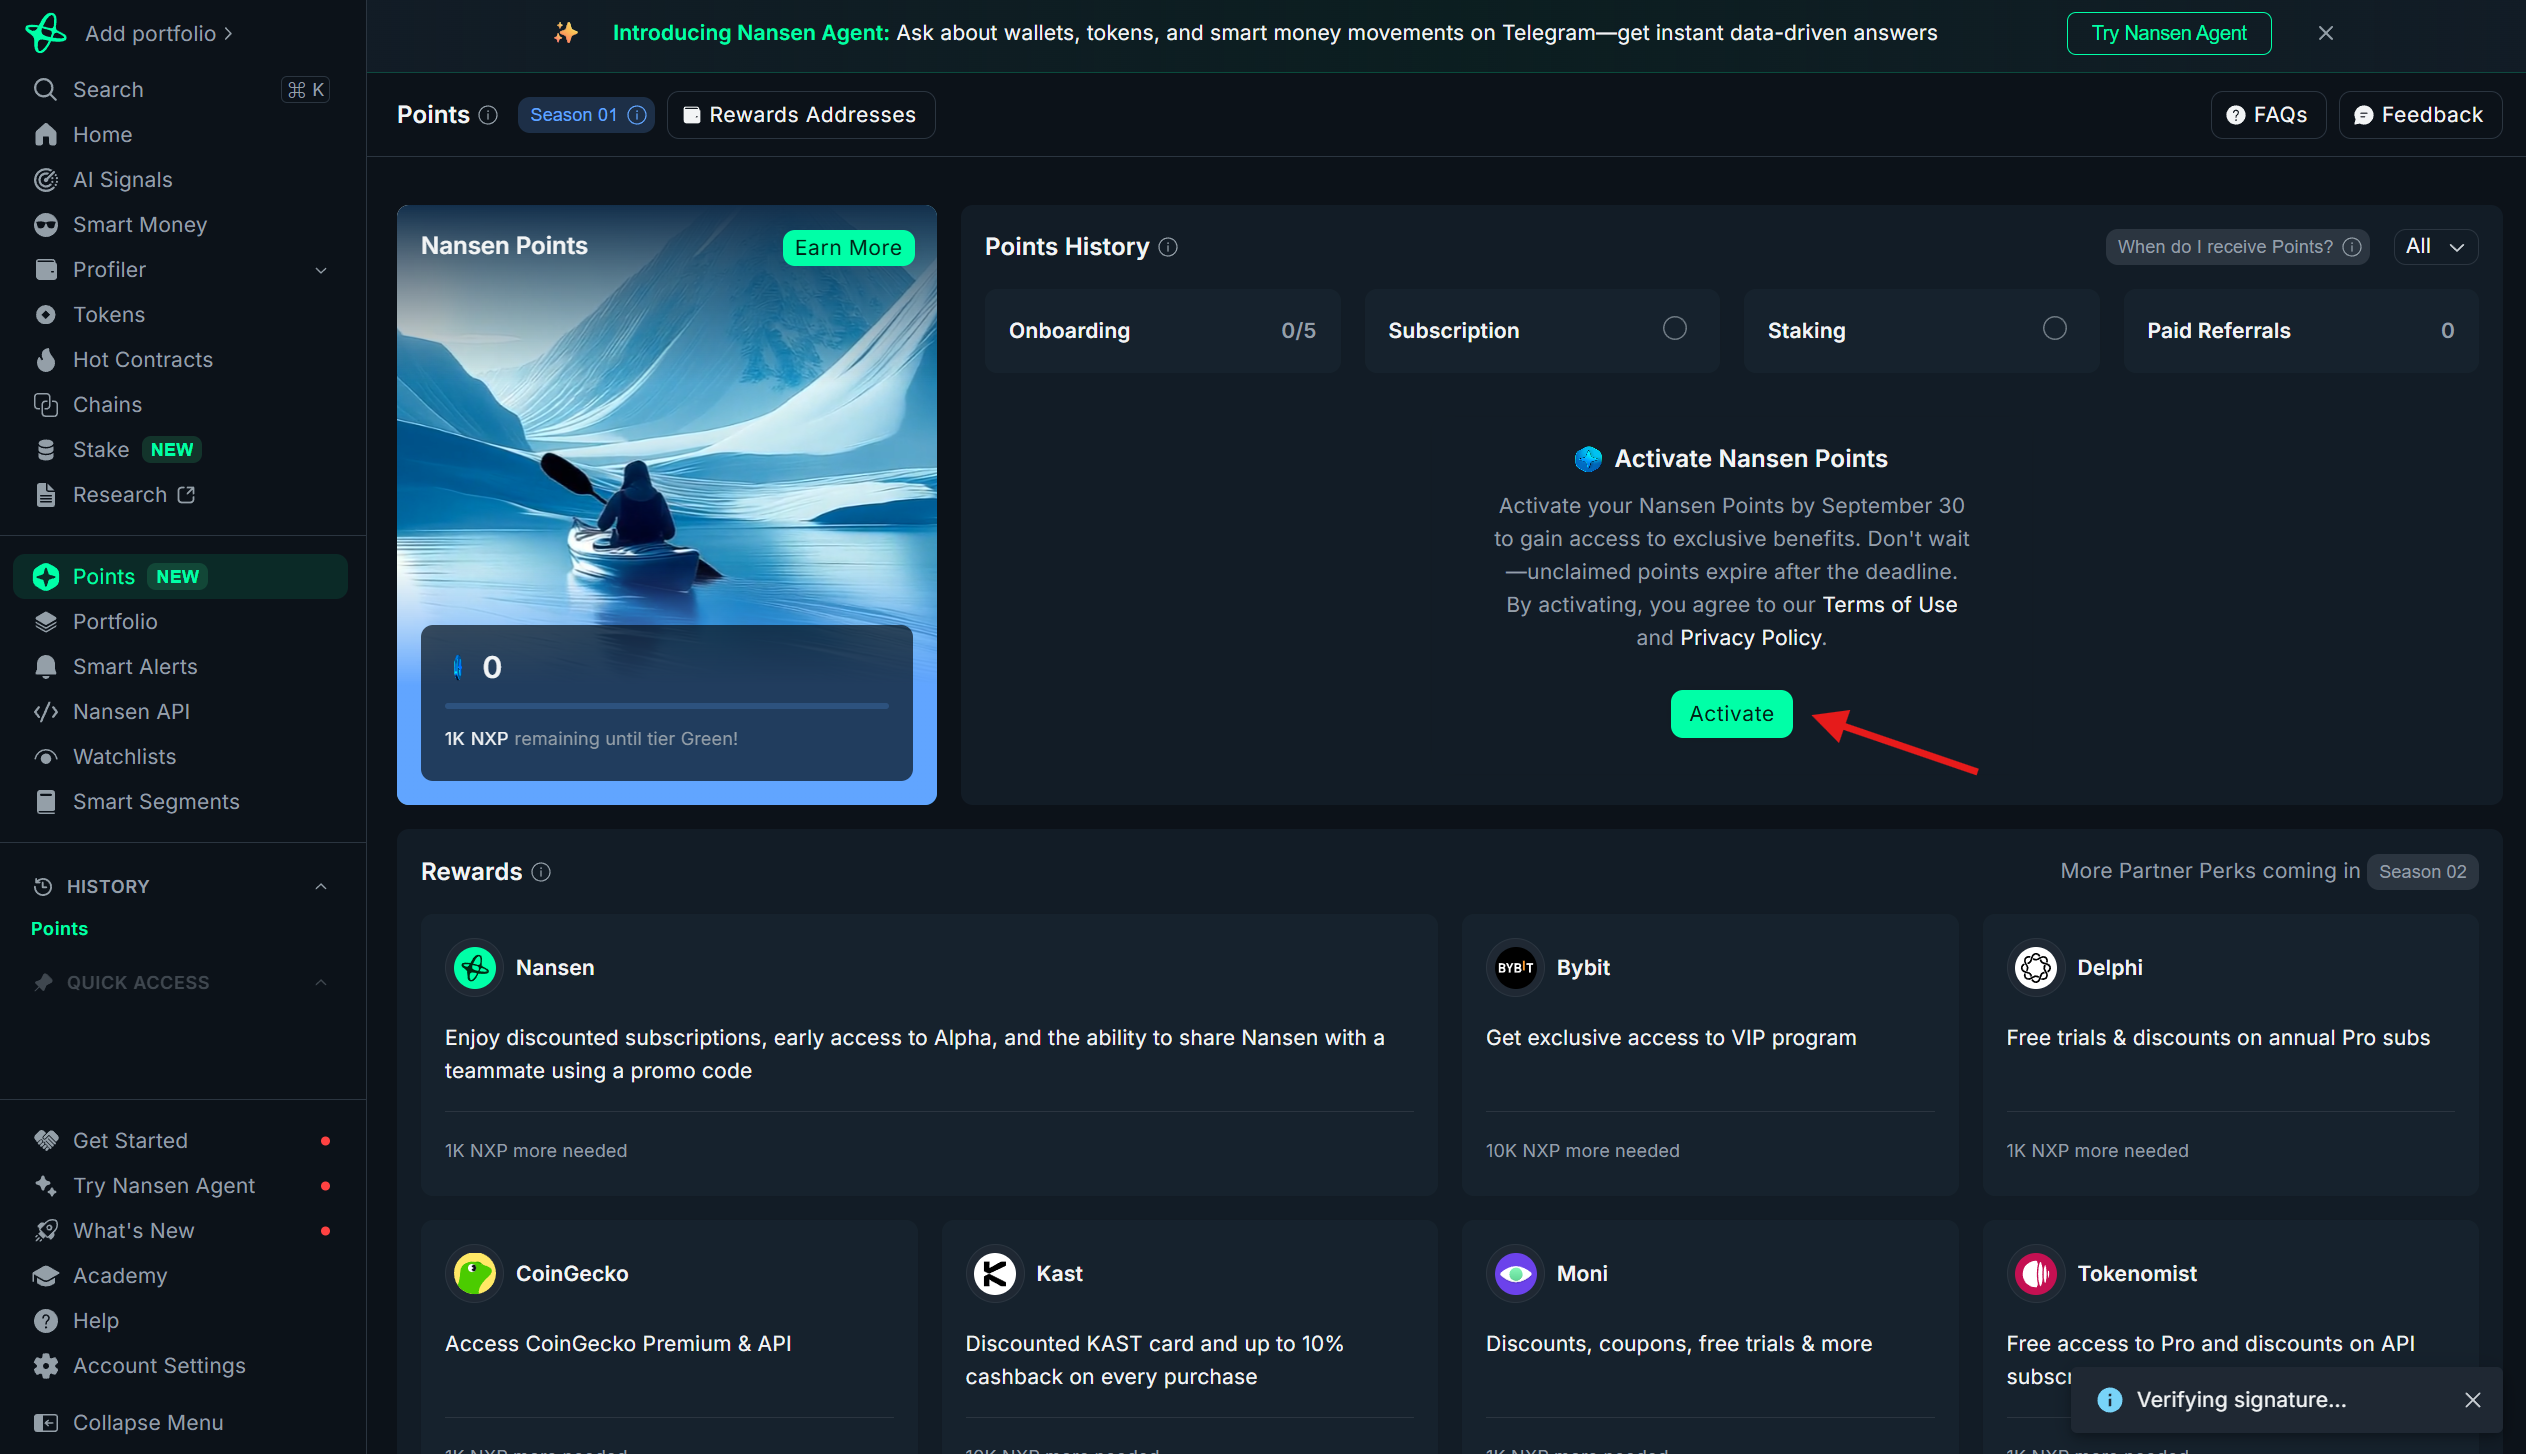Image resolution: width=2526 pixels, height=1454 pixels.
Task: Open the Moni reward card
Action: (1709, 1336)
